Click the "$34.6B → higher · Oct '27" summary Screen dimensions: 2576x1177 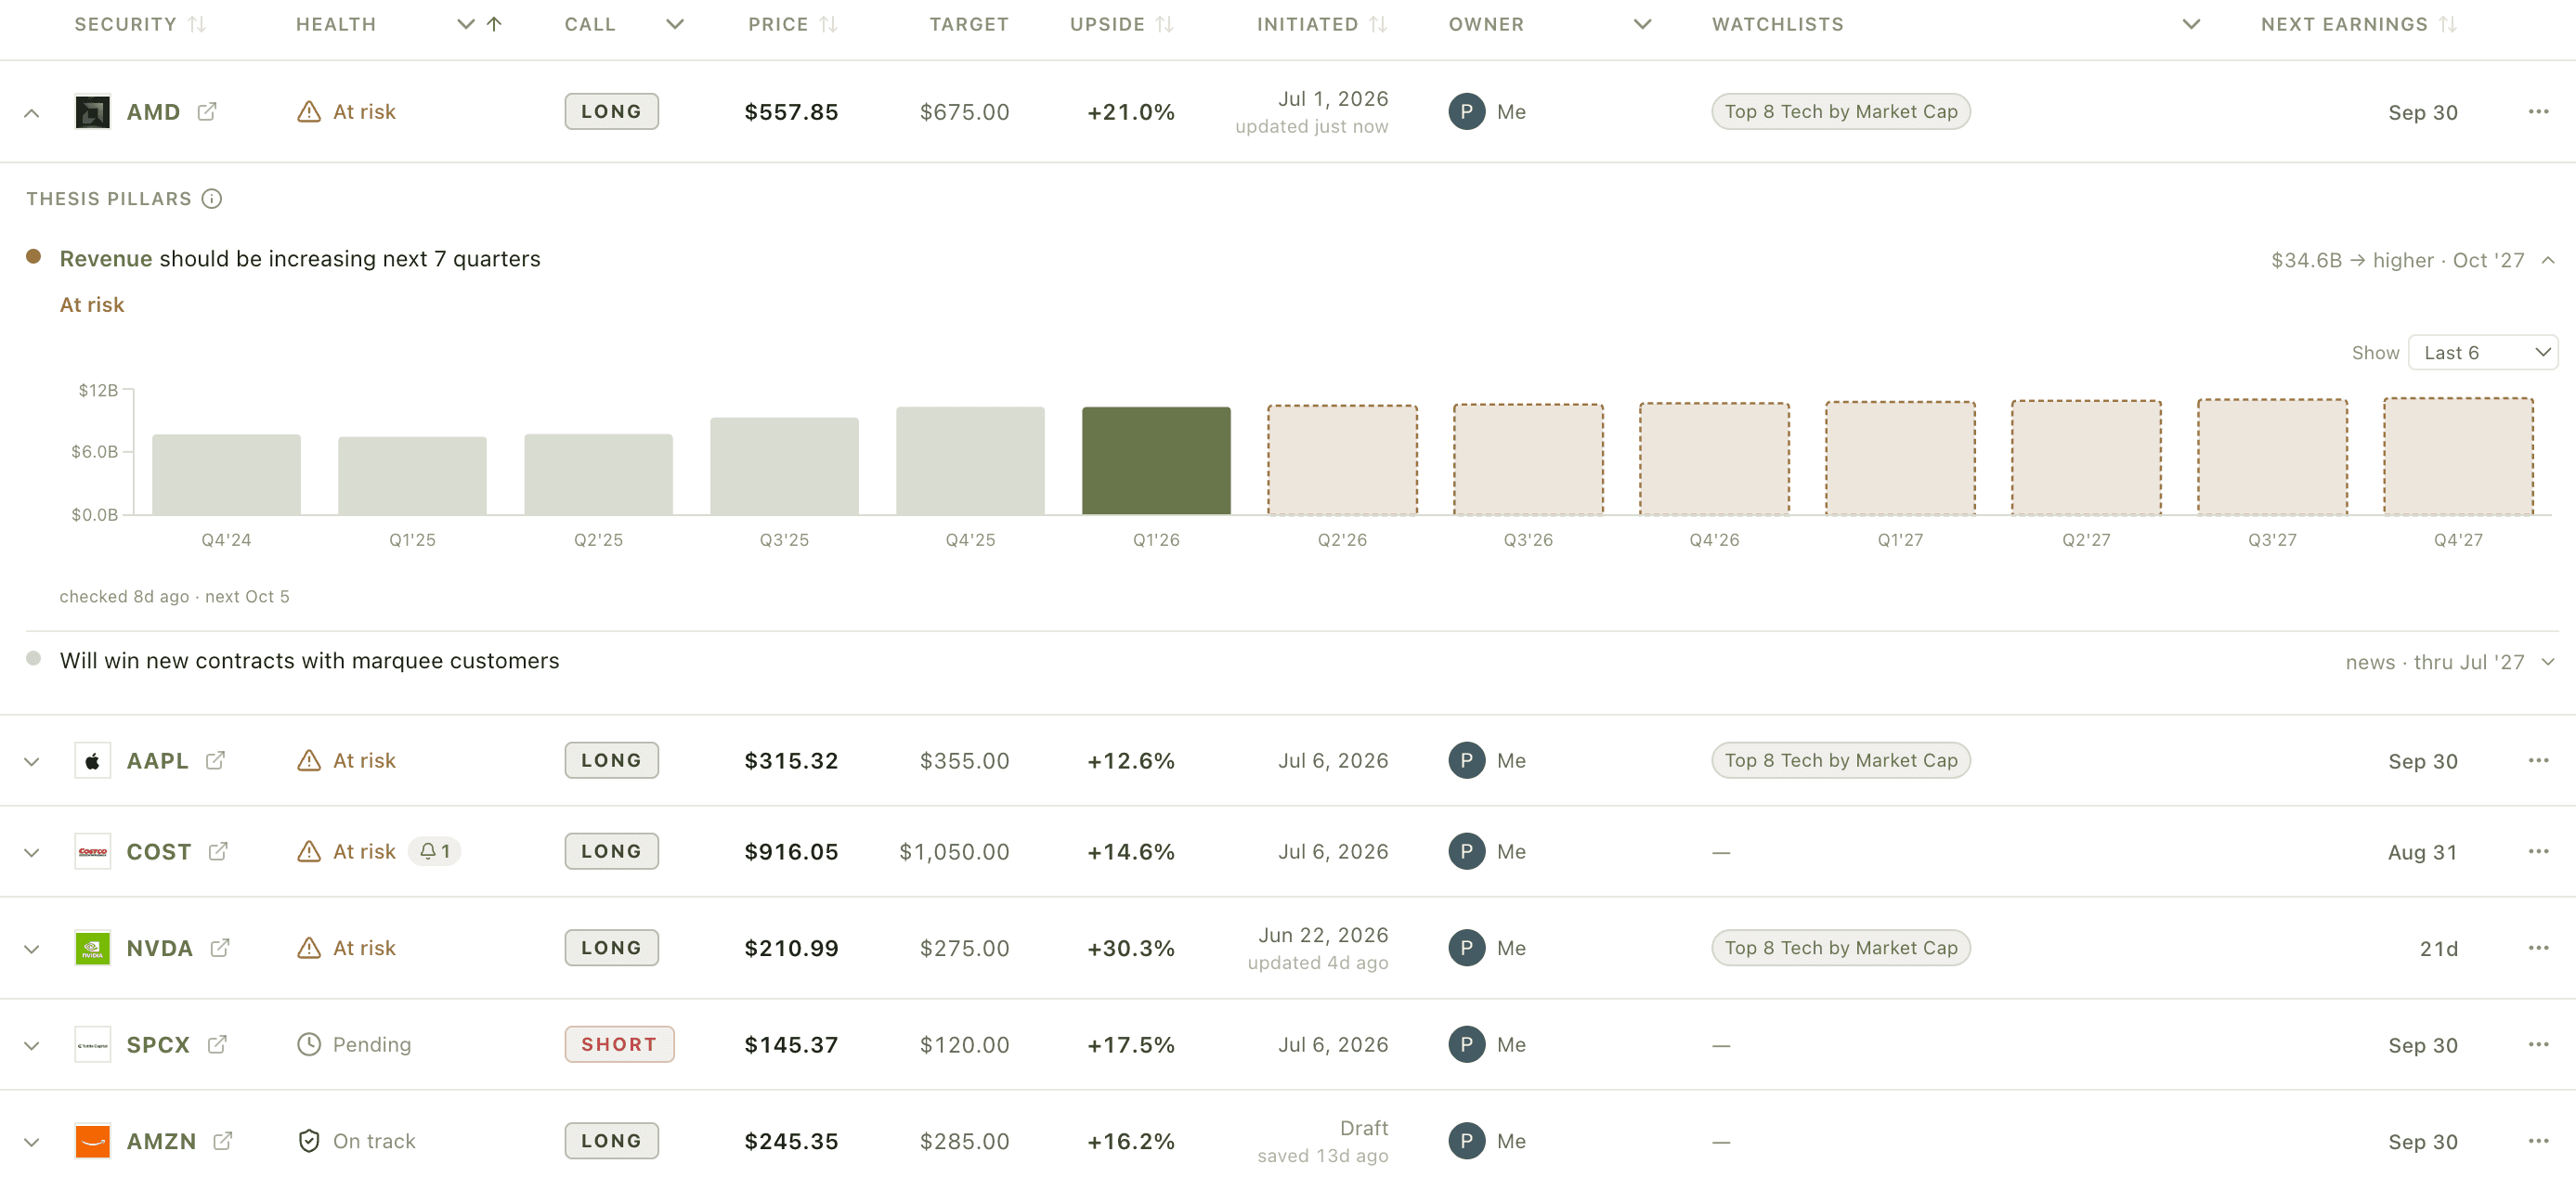pos(2397,260)
